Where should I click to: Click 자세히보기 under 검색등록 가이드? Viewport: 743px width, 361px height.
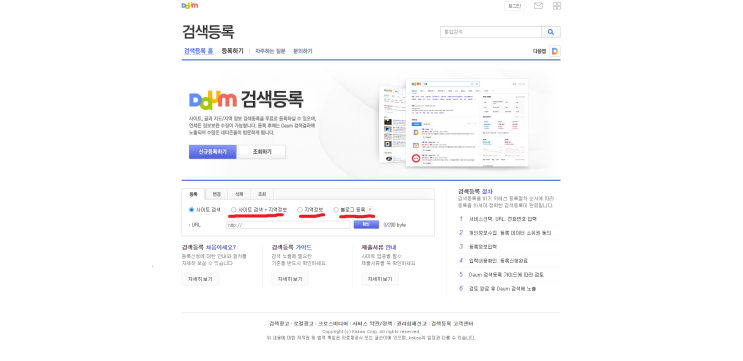(x=290, y=279)
